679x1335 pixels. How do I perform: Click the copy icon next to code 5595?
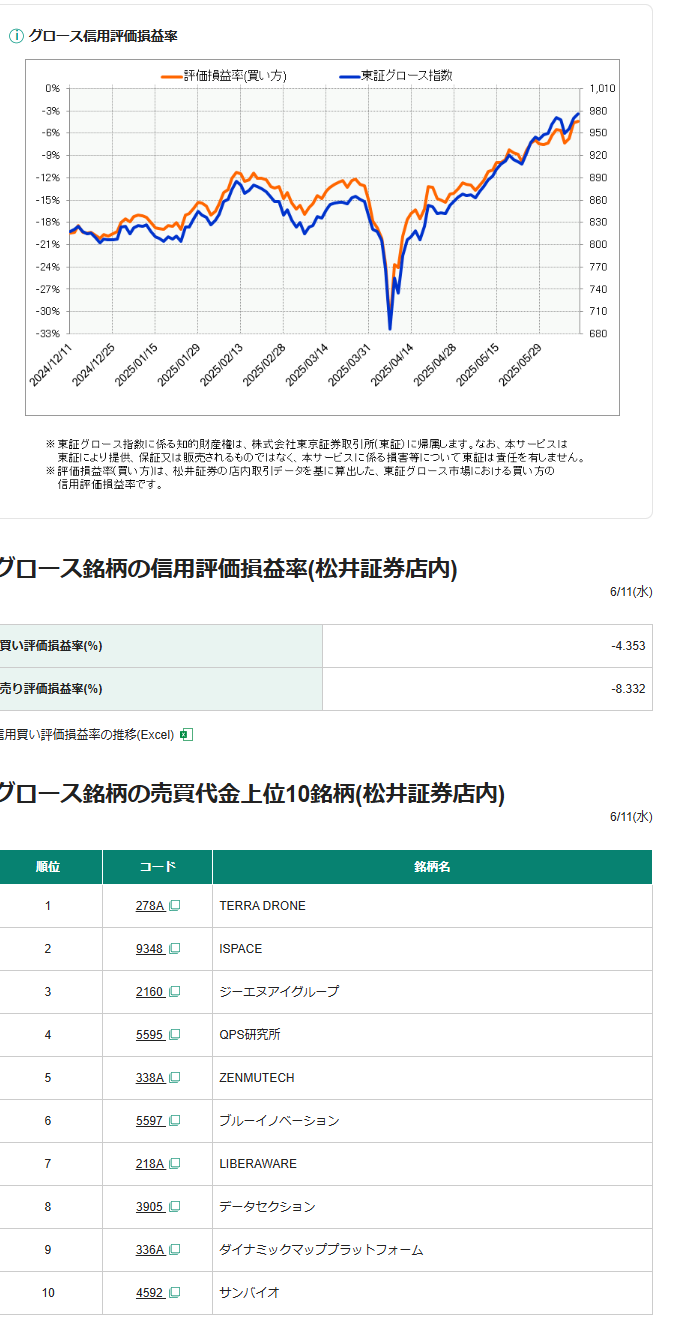click(x=175, y=1035)
